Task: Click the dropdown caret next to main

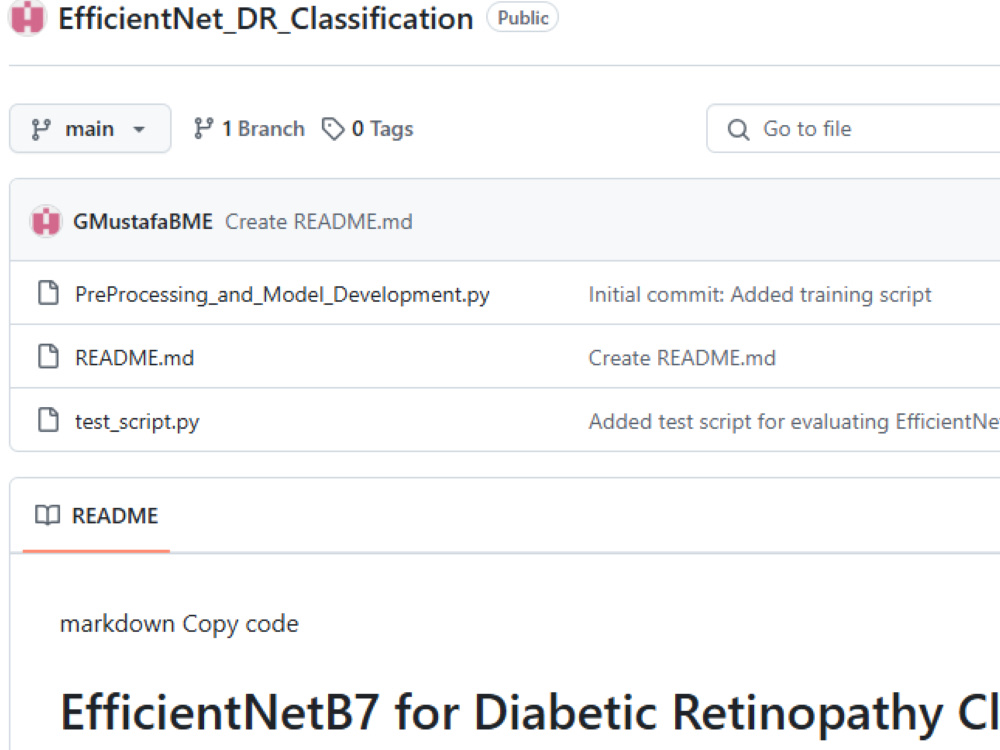Action: [x=139, y=129]
